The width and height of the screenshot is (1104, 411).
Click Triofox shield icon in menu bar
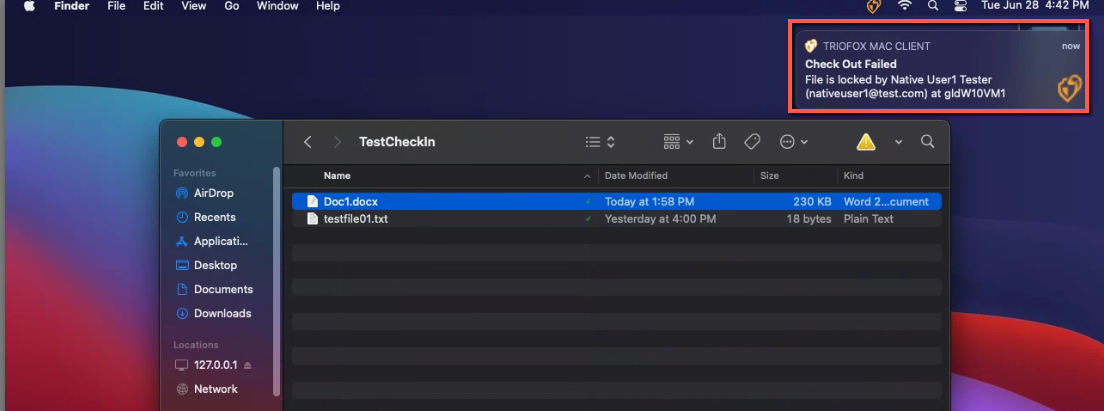coord(874,6)
